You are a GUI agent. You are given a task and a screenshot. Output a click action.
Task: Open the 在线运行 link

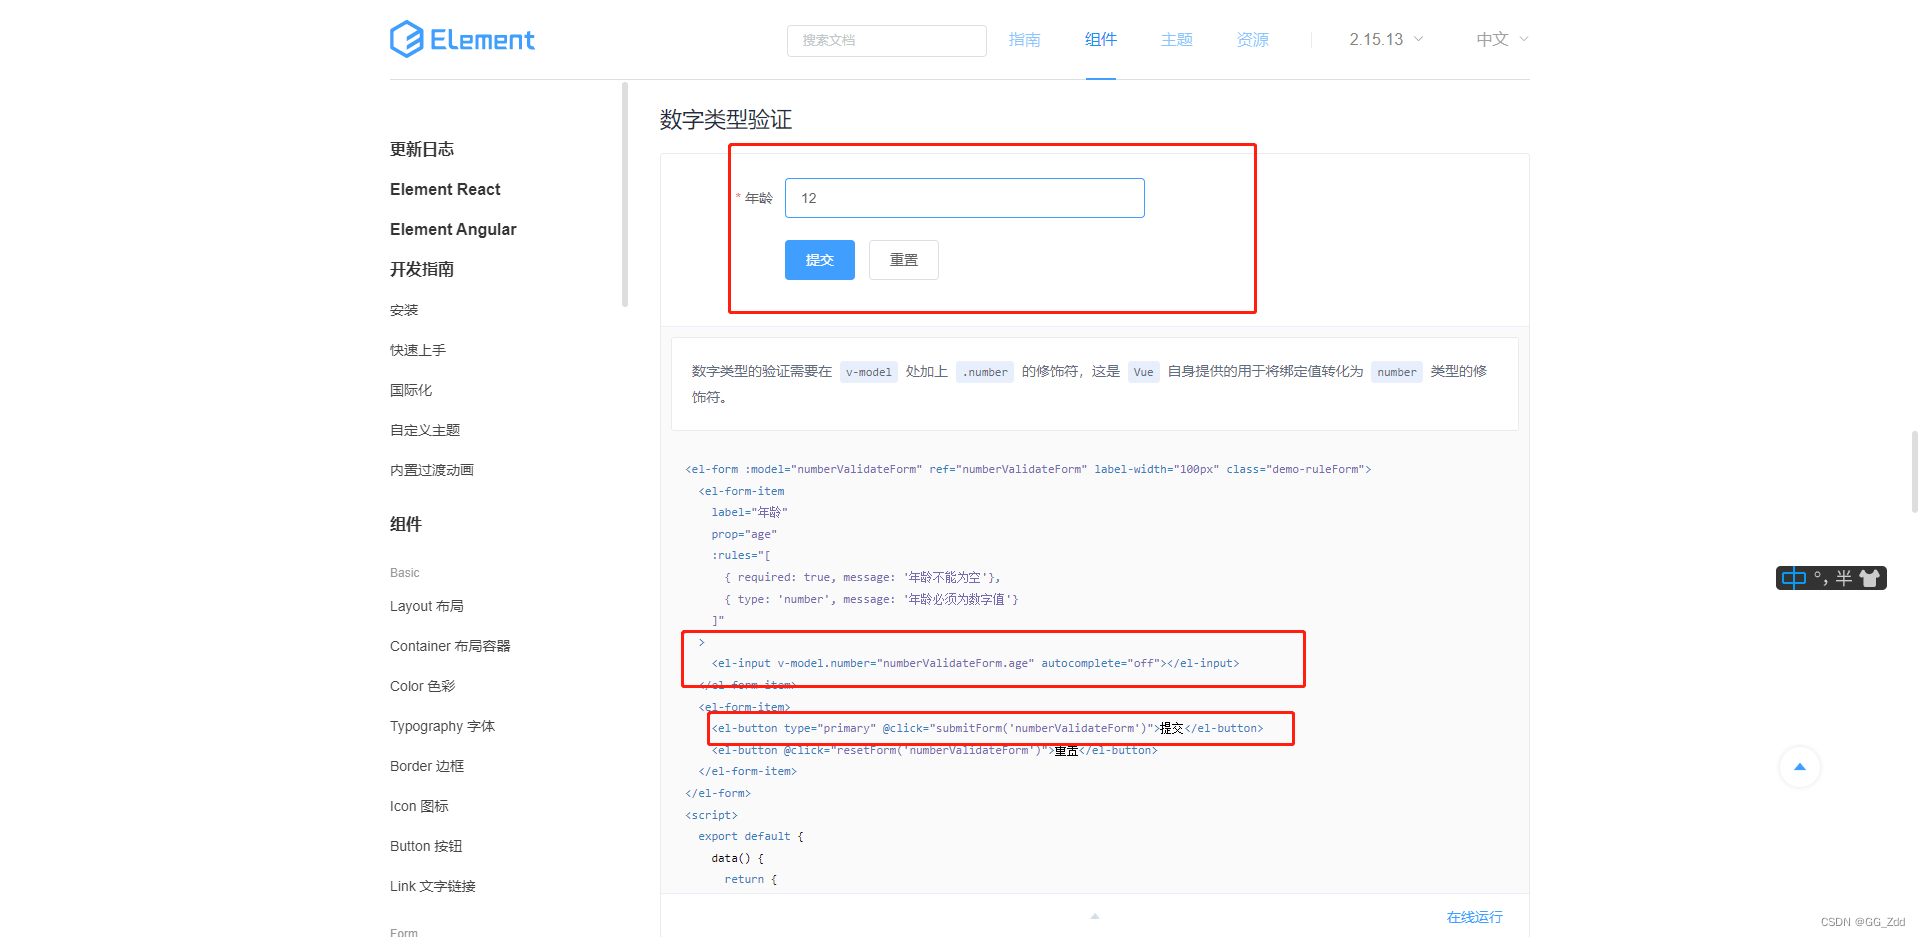click(1475, 917)
